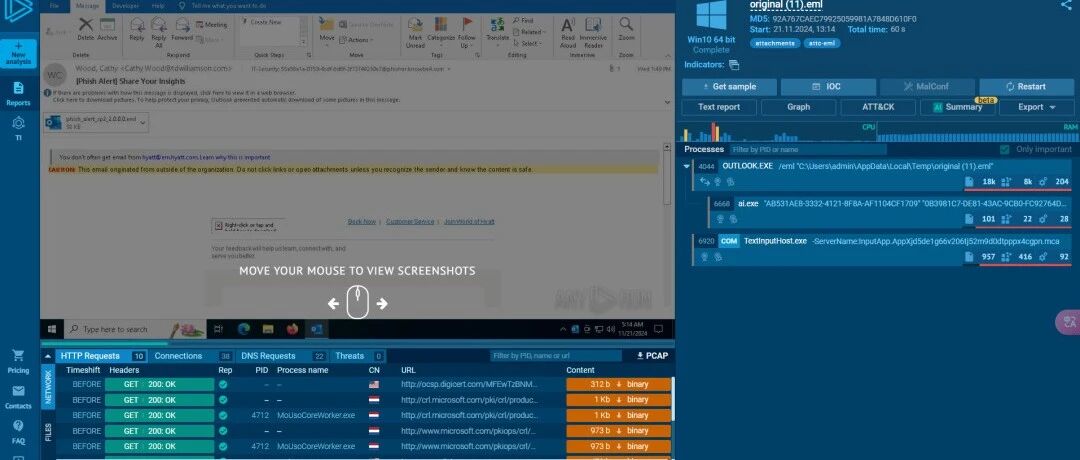This screenshot has height=460, width=1080.
Task: Click the share icon at top right
Action: tap(1066, 6)
